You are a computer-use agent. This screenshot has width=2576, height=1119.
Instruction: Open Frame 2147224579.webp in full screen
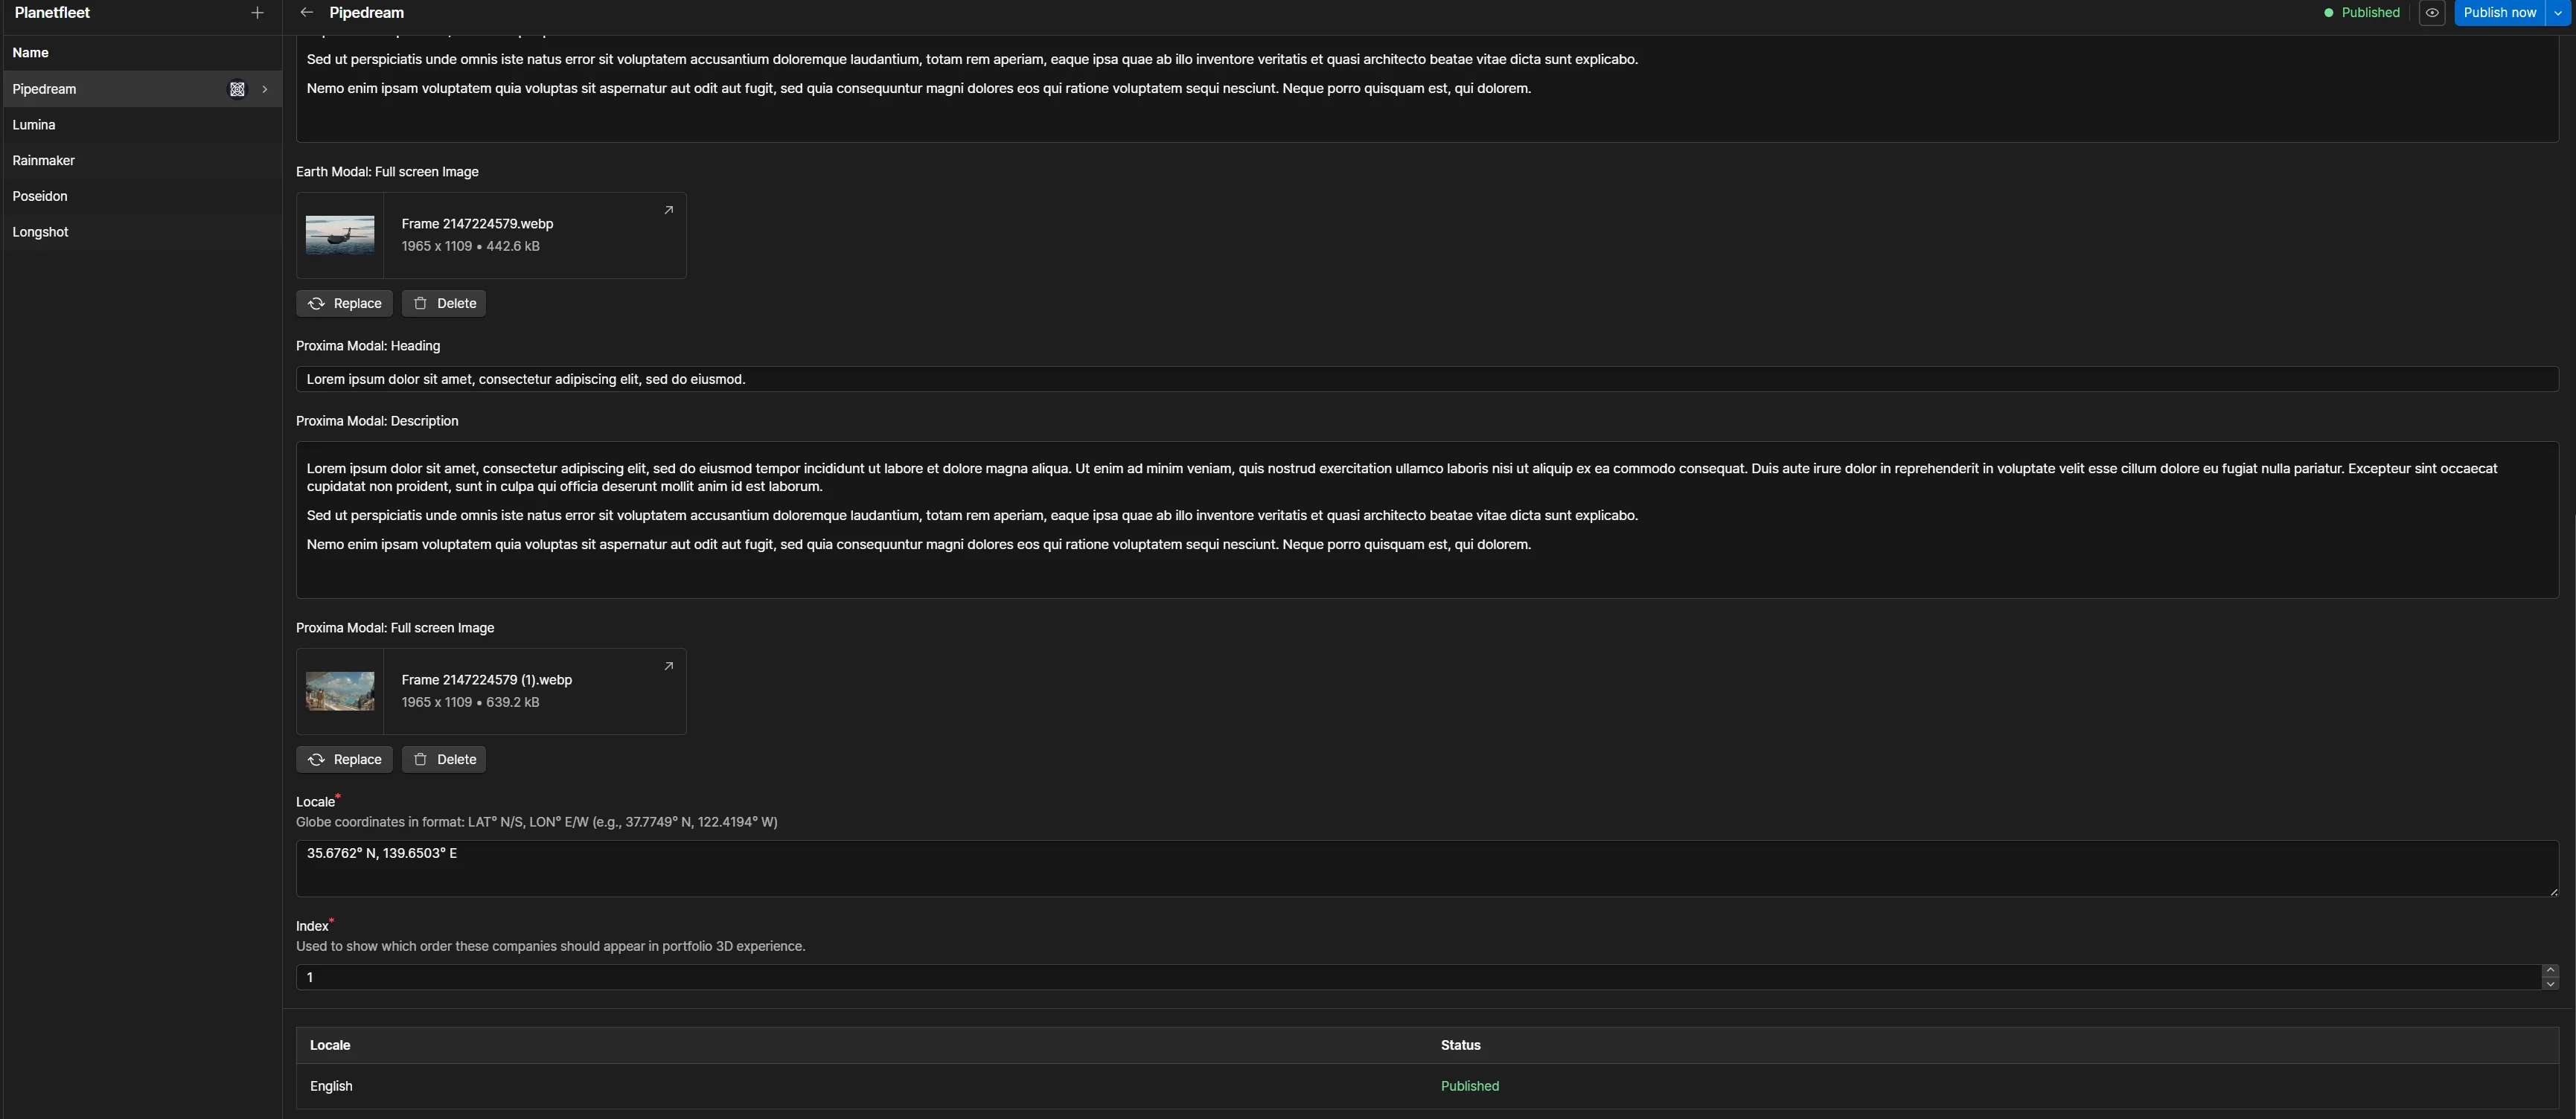pos(668,210)
